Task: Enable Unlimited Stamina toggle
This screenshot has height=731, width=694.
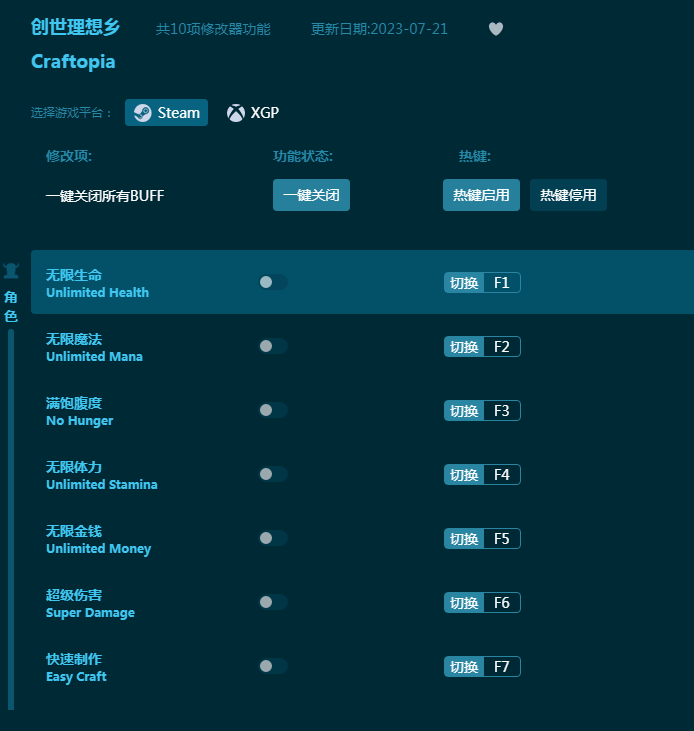Action: tap(273, 474)
